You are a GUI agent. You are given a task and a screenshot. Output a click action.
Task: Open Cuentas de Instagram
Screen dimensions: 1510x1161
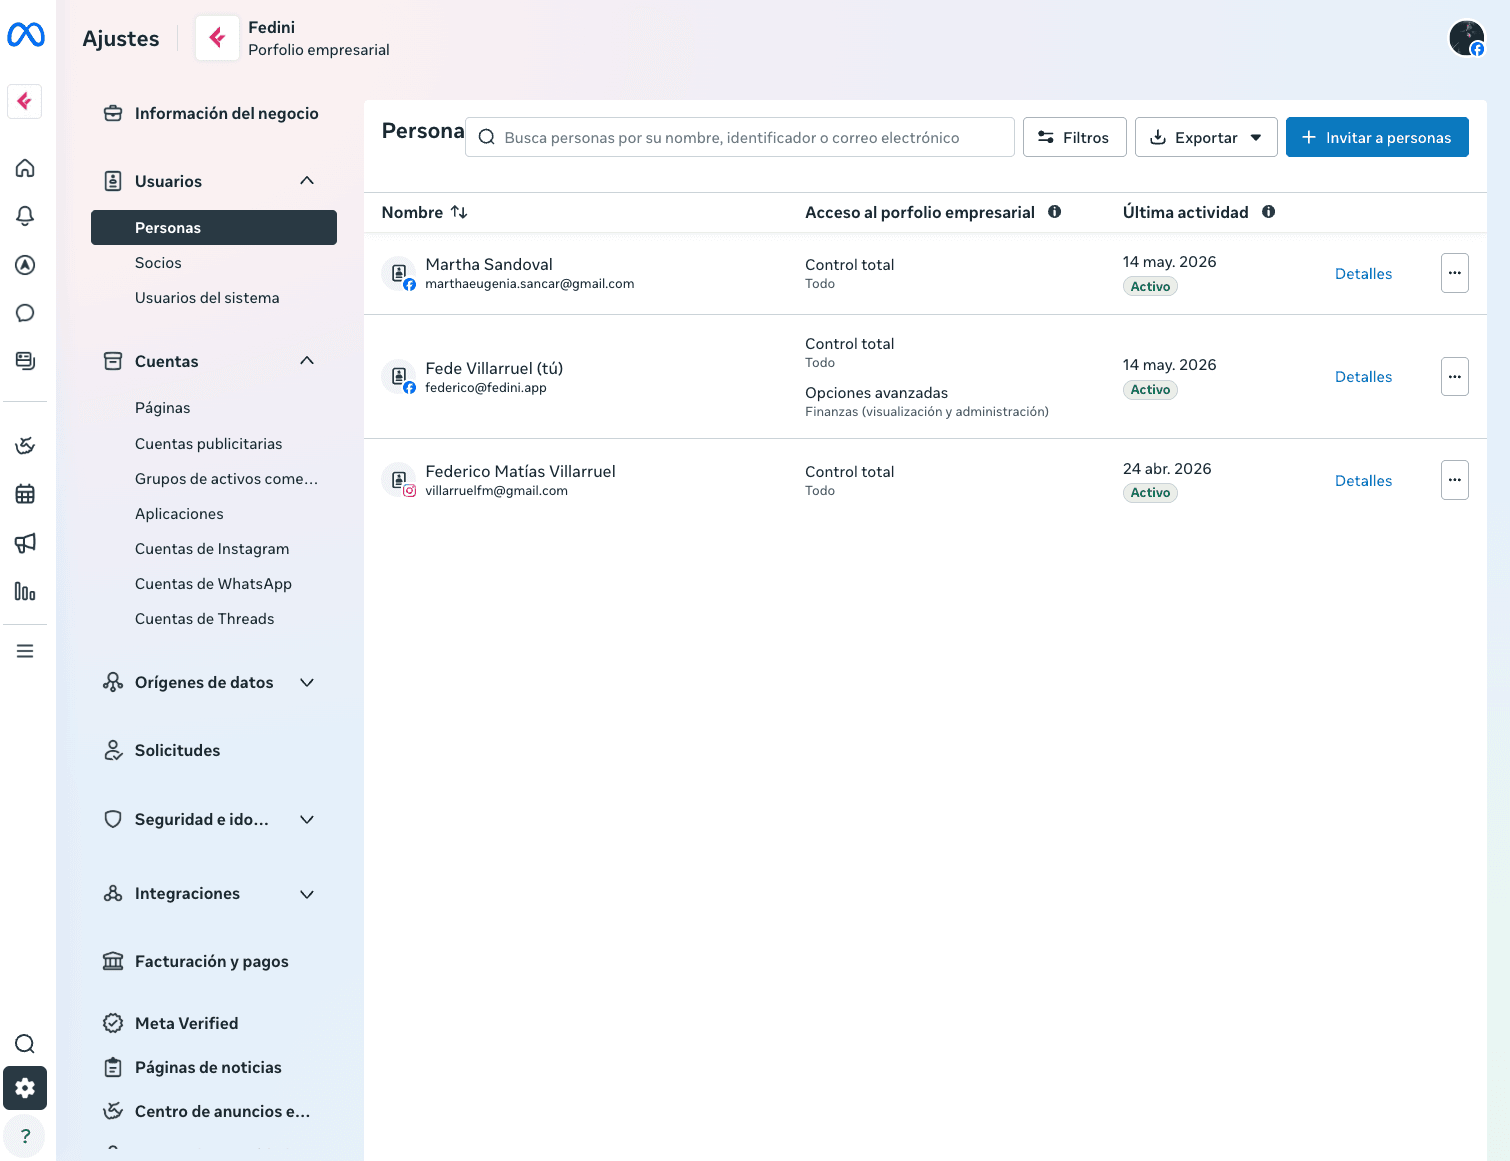tap(212, 548)
